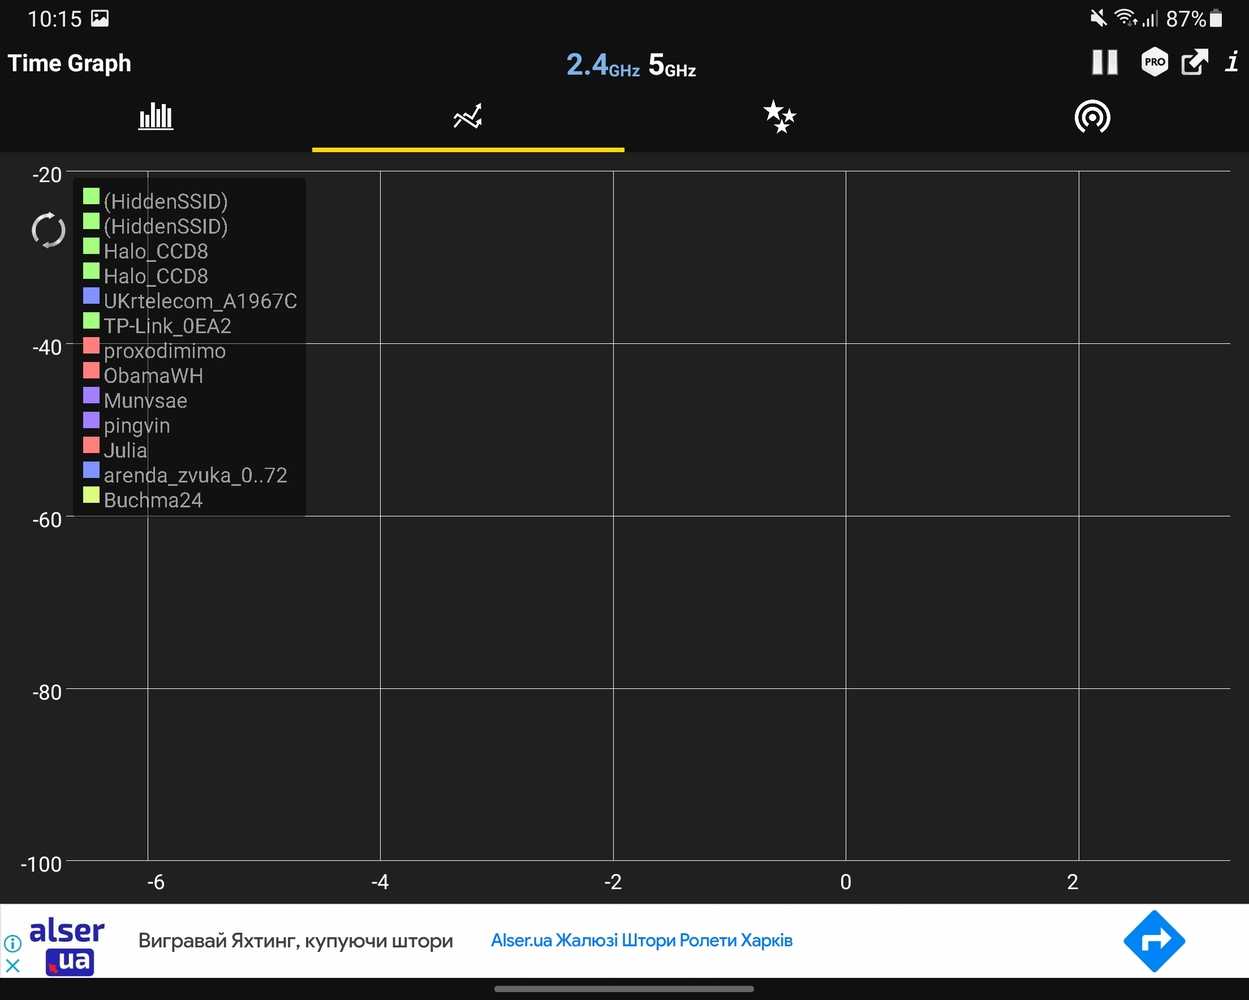Viewport: 1249px width, 1000px height.
Task: Tap the ObamaWH network in legend
Action: [153, 376]
